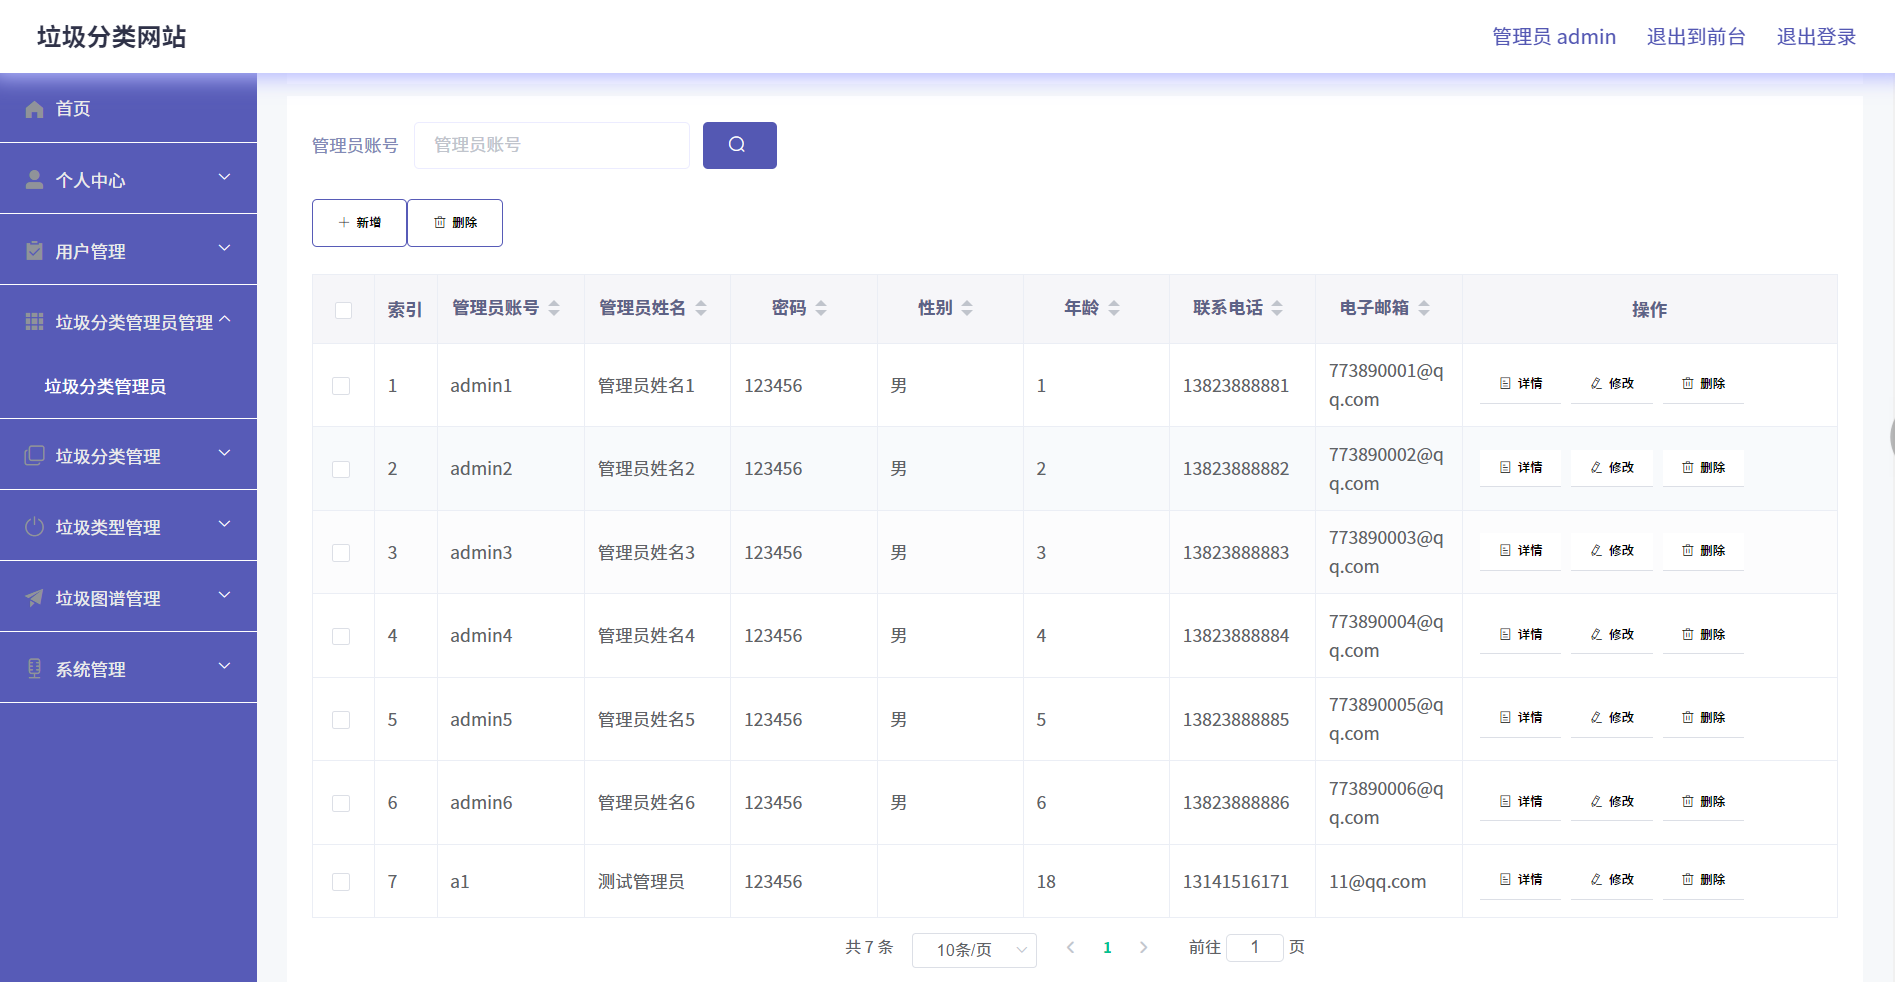This screenshot has height=982, width=1895.
Task: Click the grid icon for 垃圾分类管理员管理
Action: (34, 321)
